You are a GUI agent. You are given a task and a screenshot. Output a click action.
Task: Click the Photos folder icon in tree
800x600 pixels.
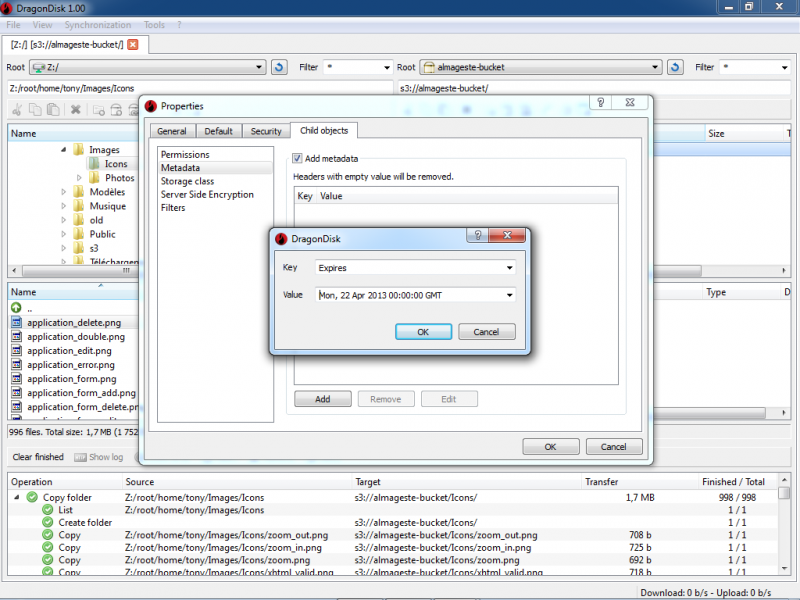(x=94, y=178)
